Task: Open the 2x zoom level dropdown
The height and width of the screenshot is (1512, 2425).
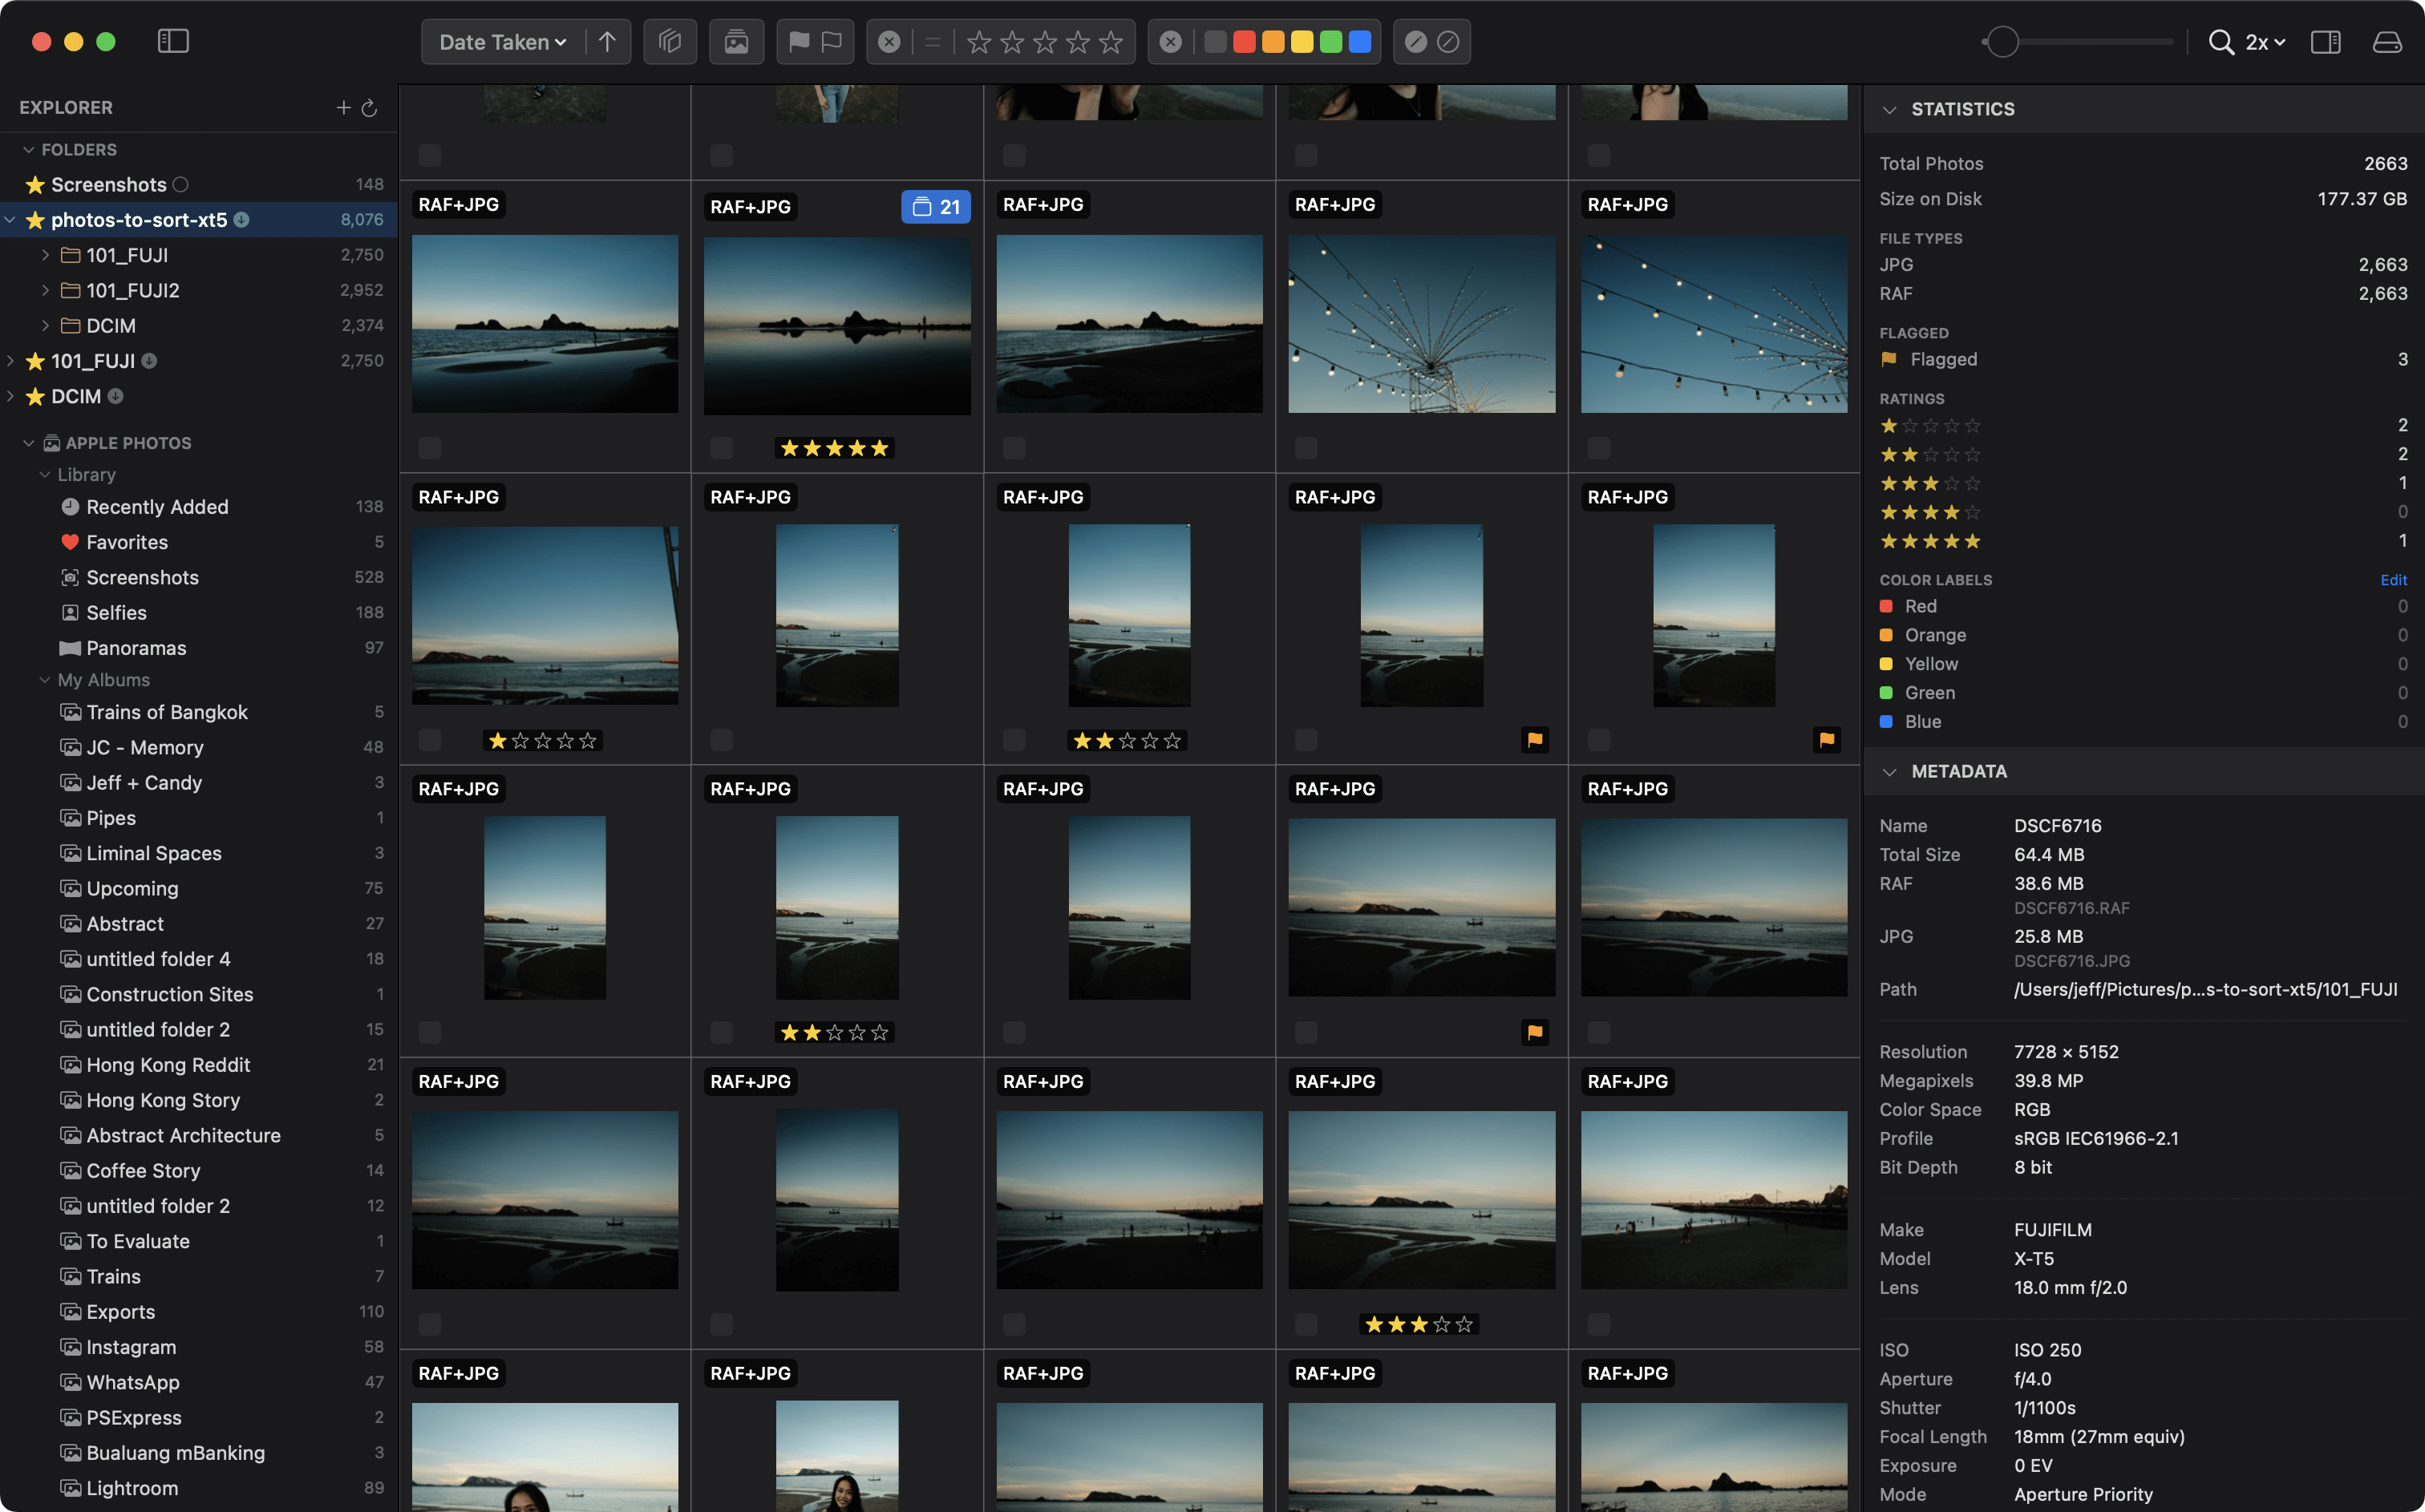Action: tap(2265, 41)
